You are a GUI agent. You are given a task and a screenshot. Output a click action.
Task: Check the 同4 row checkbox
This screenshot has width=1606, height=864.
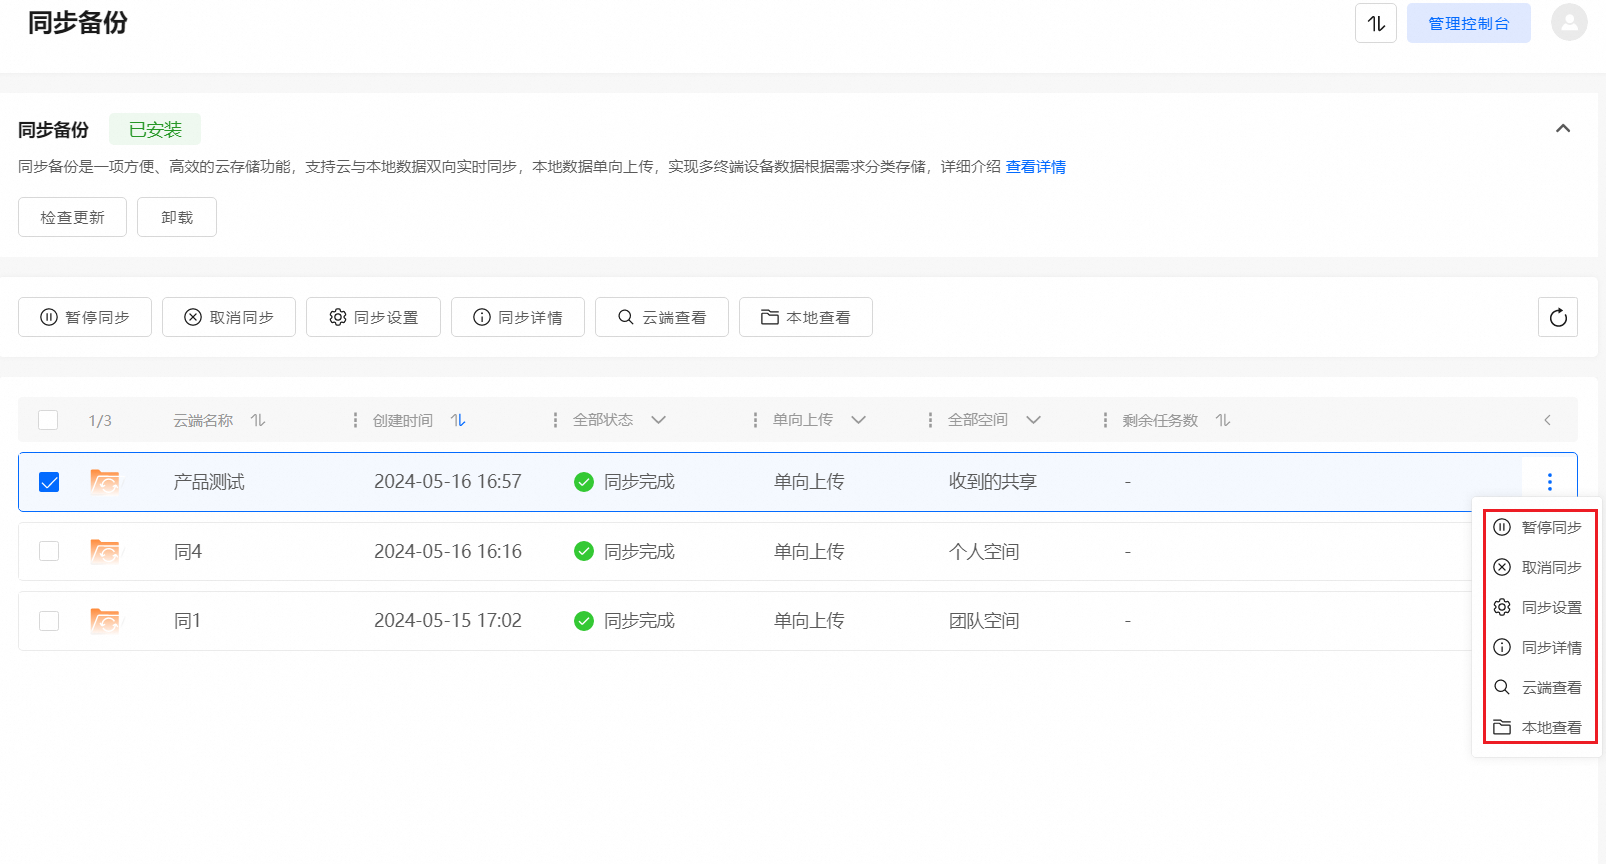49,551
